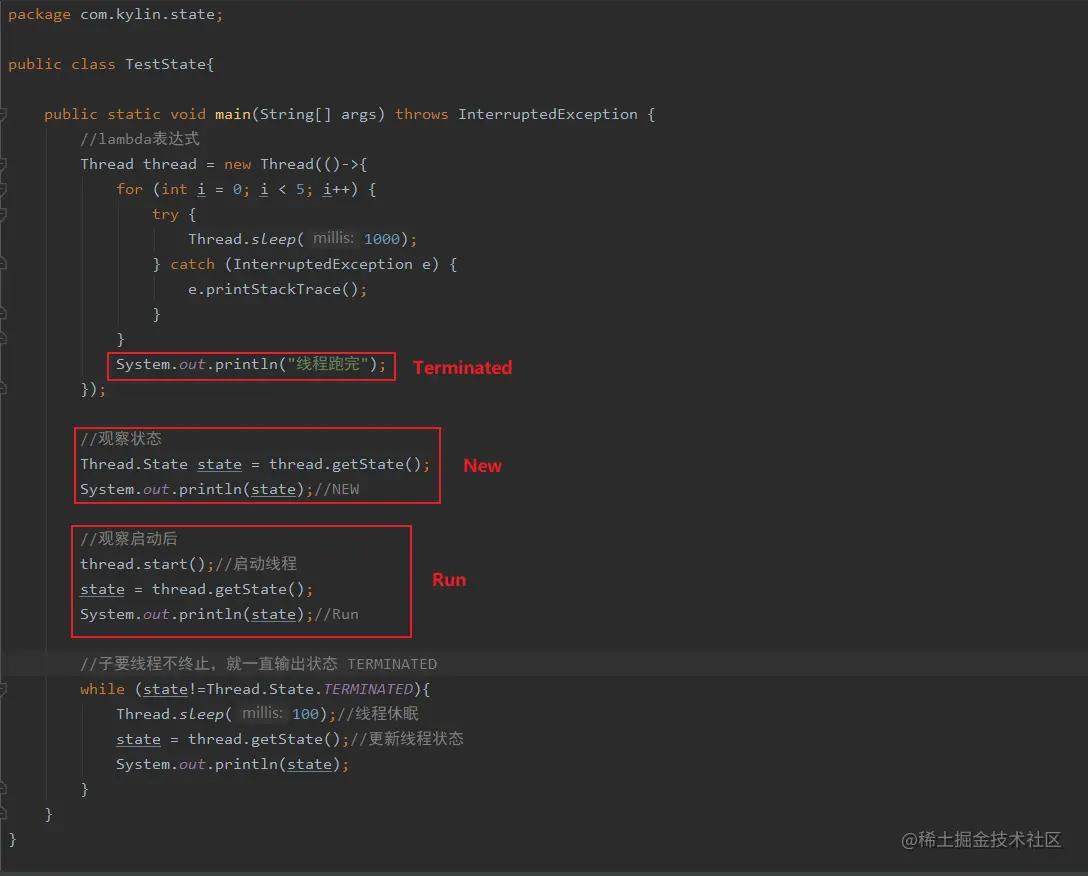Click the //Run trailing comment
1088x876 pixels.
click(x=337, y=614)
